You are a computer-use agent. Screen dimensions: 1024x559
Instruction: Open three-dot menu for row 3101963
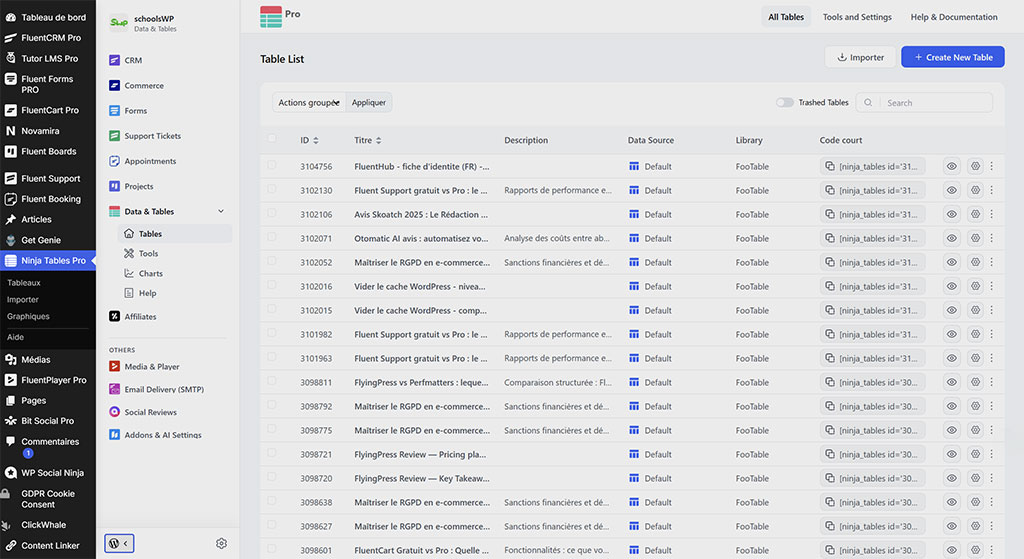tap(991, 358)
